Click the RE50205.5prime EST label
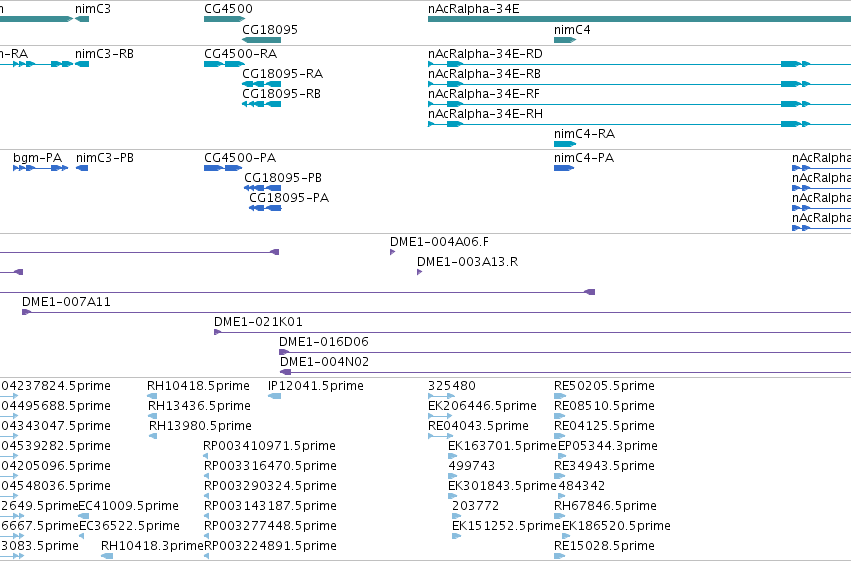The image size is (851, 561). [x=604, y=386]
